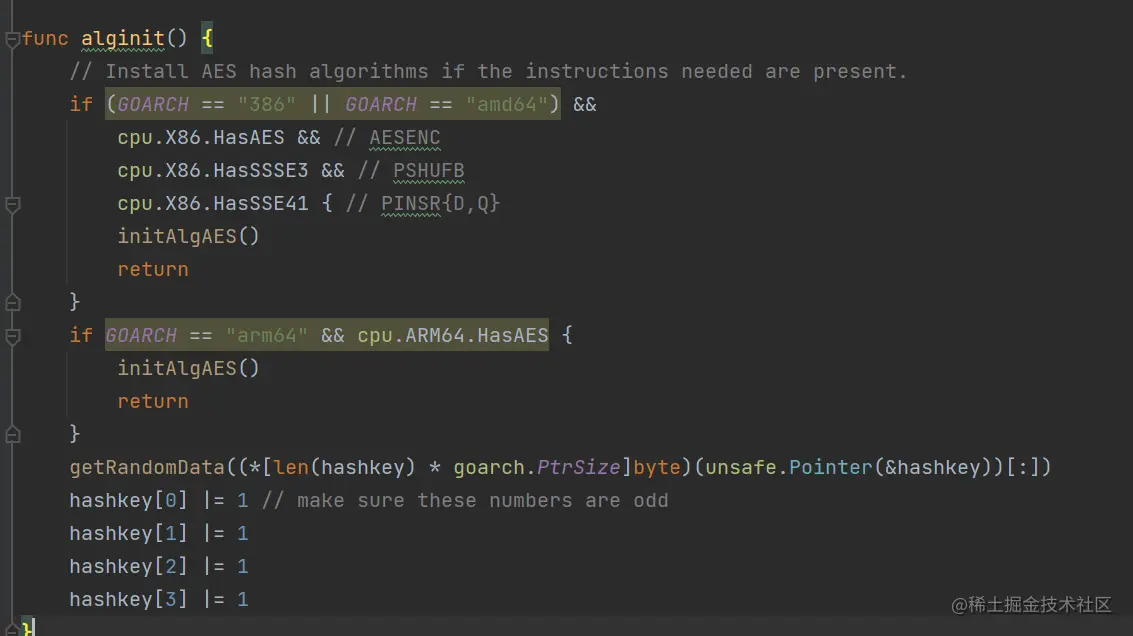Screen dimensions: 1133x636
Task: Click hashkey[3] assignment
Action: pos(159,599)
